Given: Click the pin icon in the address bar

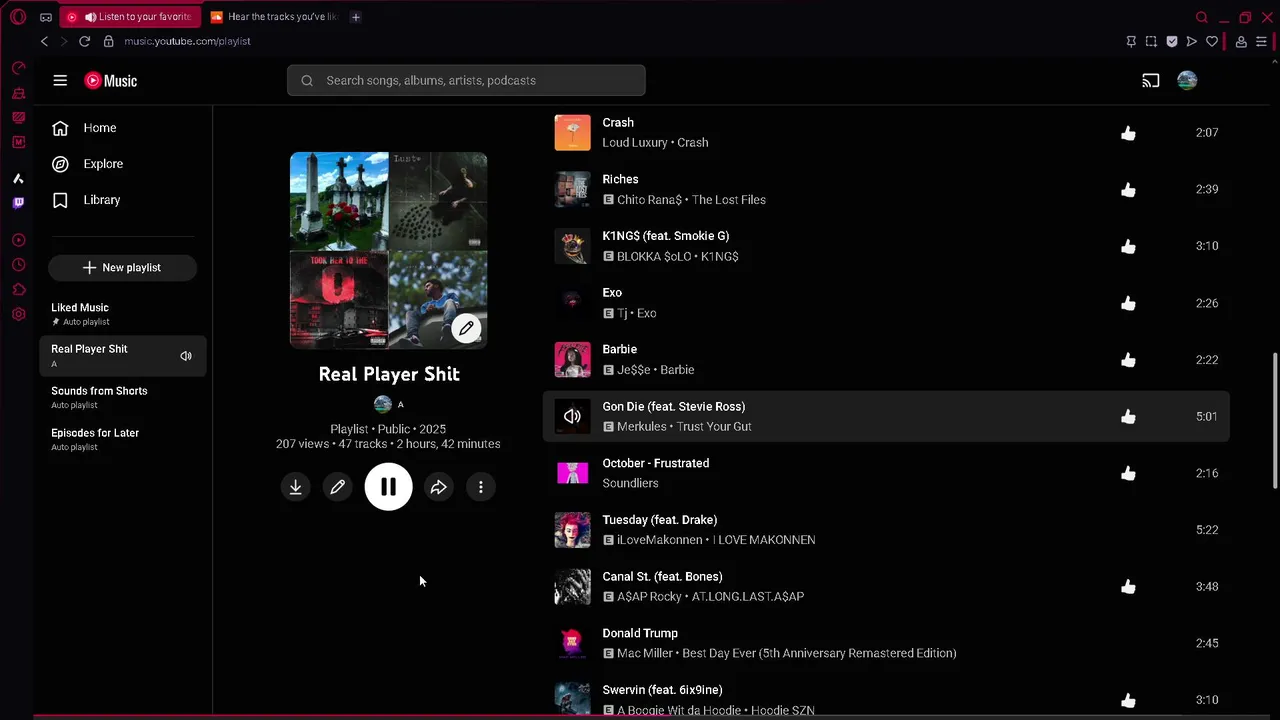Looking at the screenshot, I should 1131,41.
